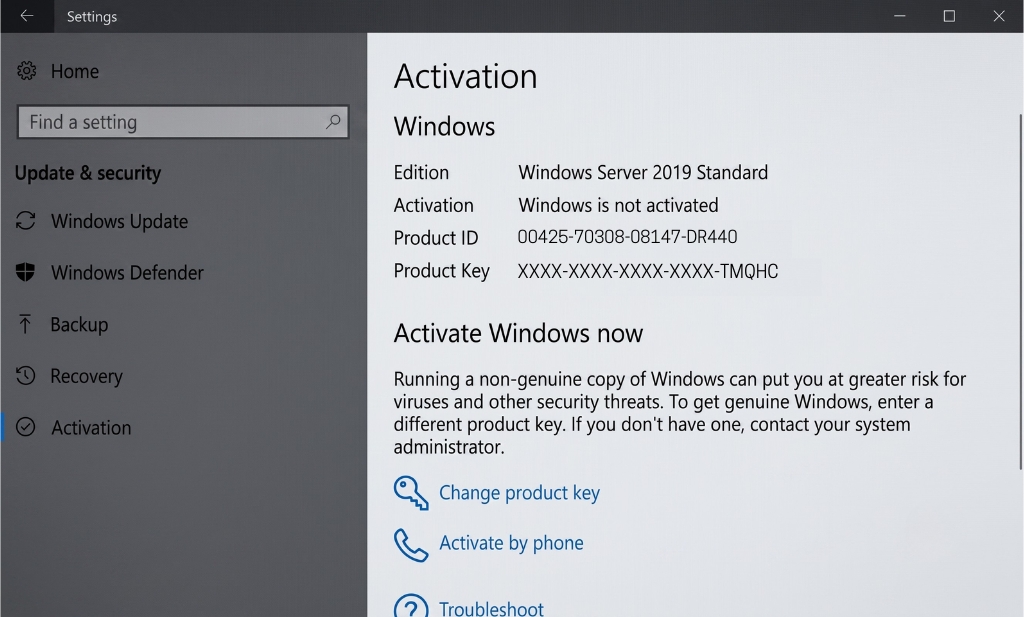Open Backup section
The width and height of the screenshot is (1024, 617).
point(79,324)
